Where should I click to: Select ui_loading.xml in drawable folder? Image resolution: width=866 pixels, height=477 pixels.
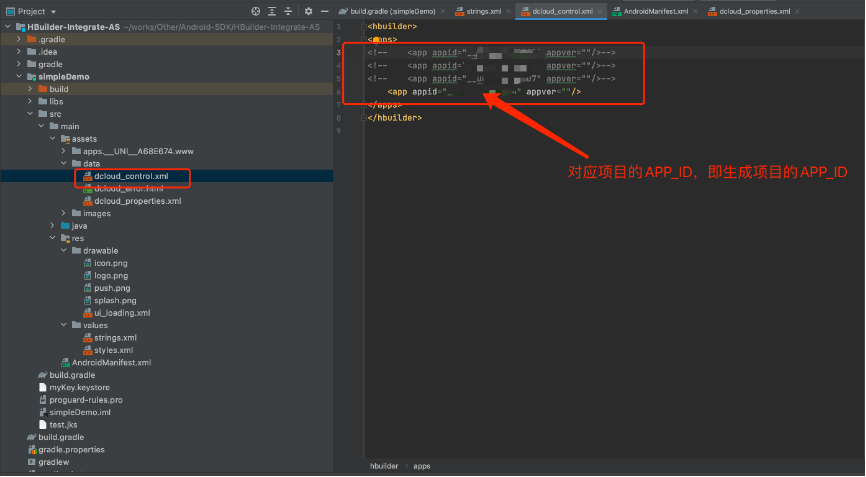click(x=122, y=312)
